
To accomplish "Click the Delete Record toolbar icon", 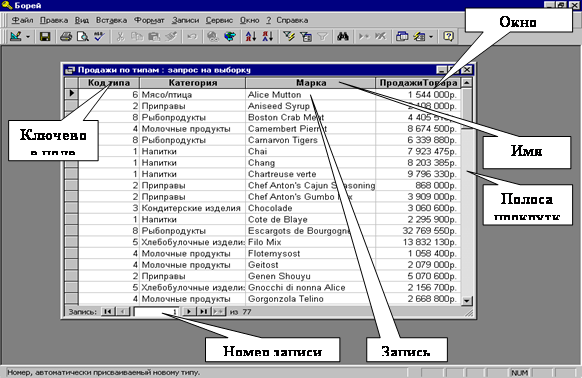I will pyautogui.click(x=380, y=36).
